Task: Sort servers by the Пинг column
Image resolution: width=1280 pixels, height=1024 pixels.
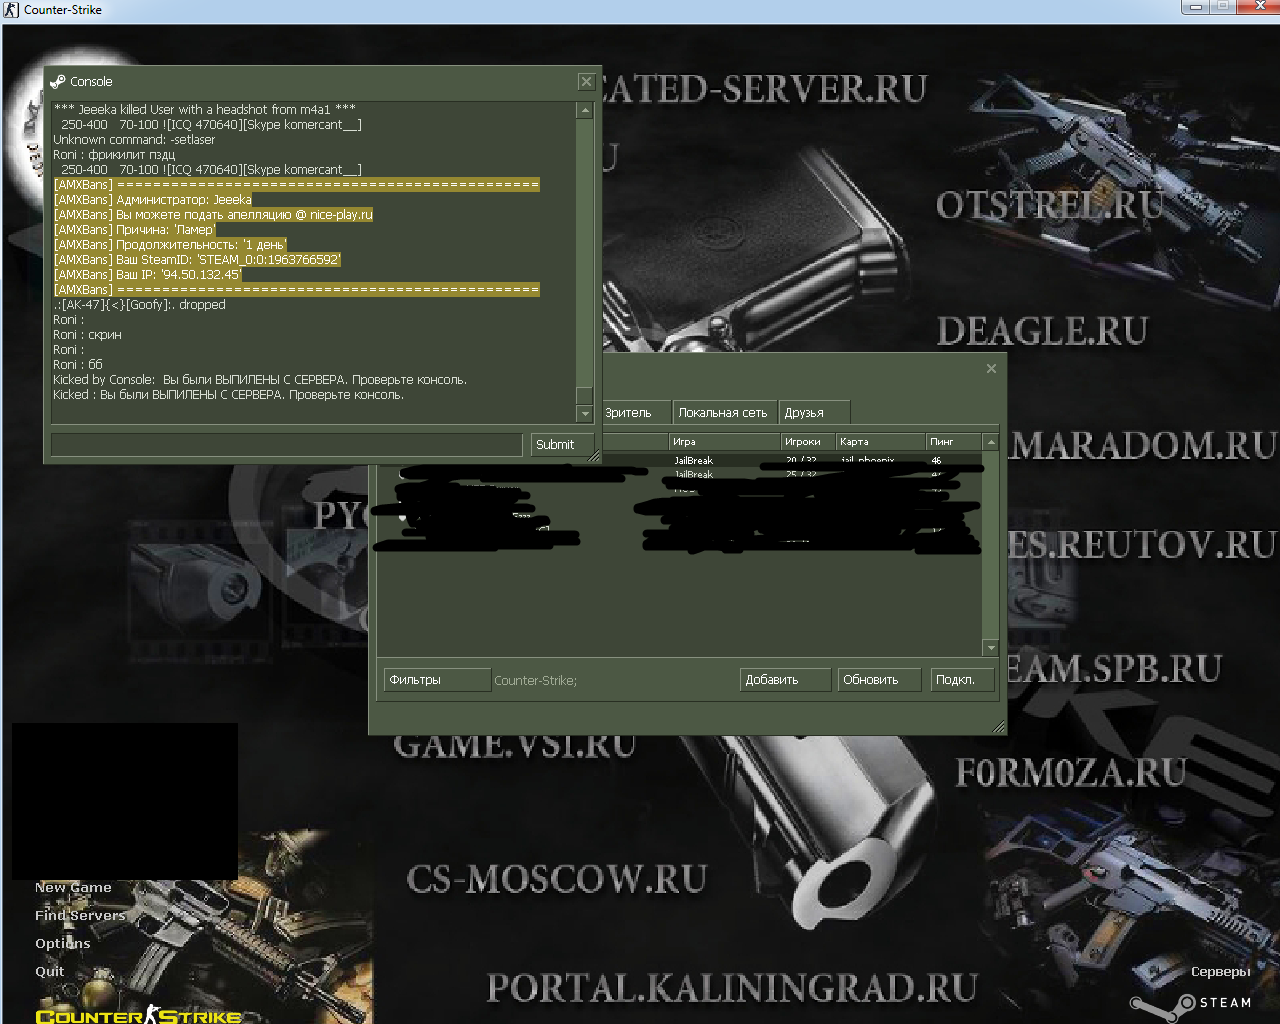Action: click(954, 442)
